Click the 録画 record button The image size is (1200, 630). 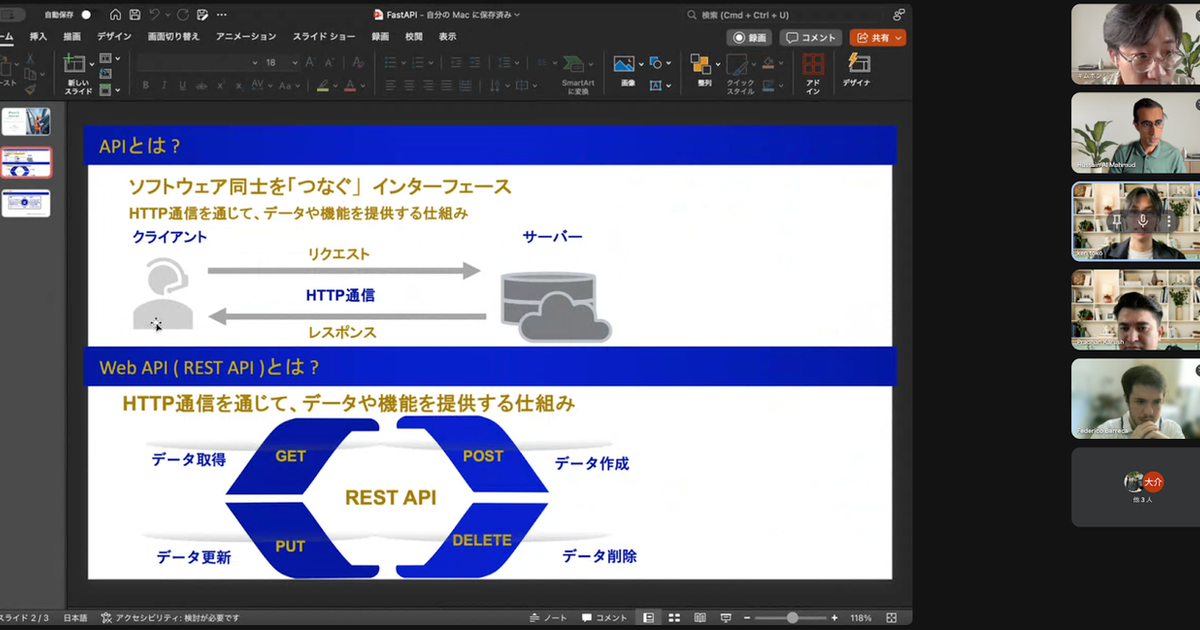[750, 38]
